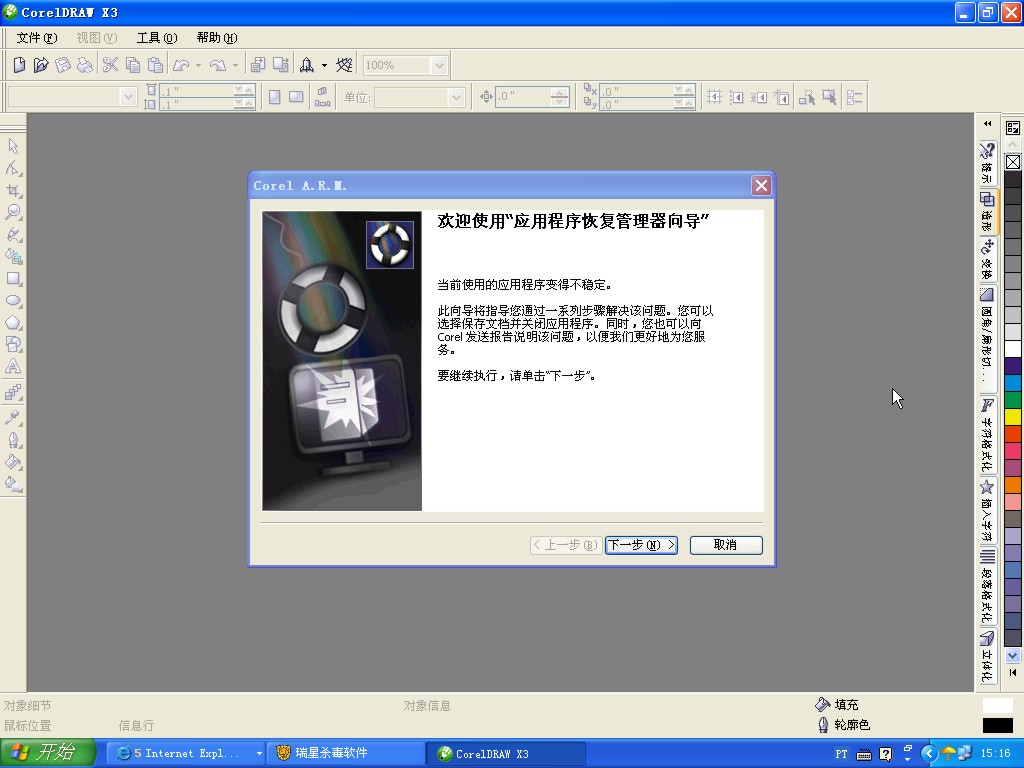Switch to 瑞星杀毒软件 taskbar item
The image size is (1024, 768).
click(x=346, y=754)
